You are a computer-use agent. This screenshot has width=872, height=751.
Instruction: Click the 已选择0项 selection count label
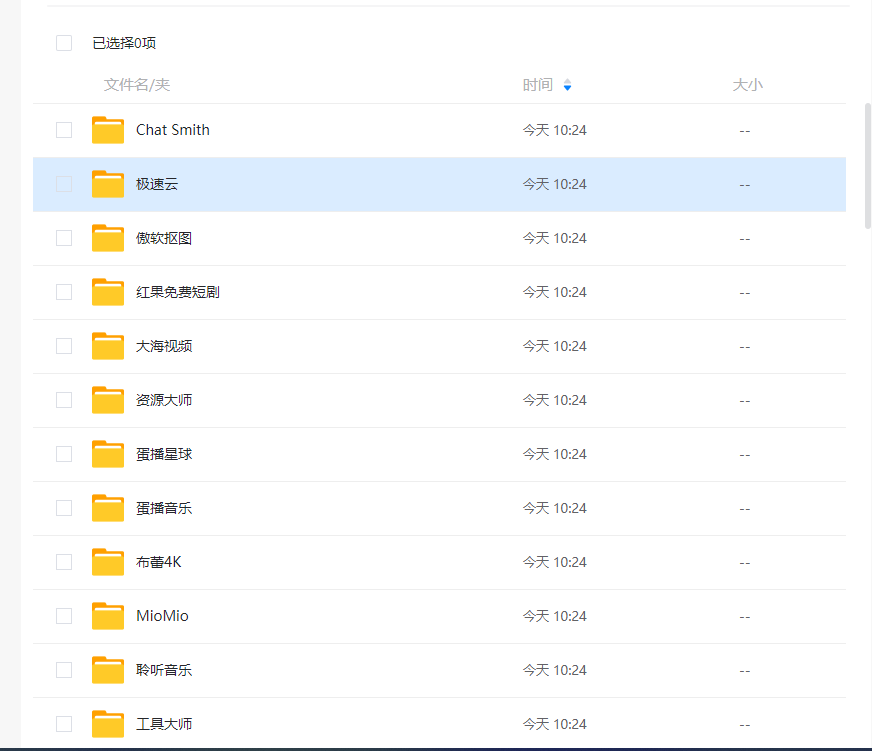pos(124,43)
